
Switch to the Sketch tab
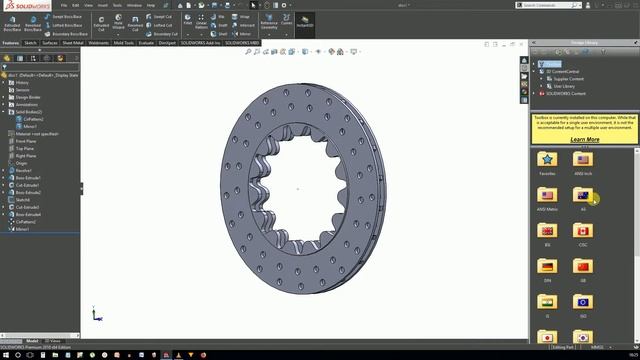tap(30, 43)
